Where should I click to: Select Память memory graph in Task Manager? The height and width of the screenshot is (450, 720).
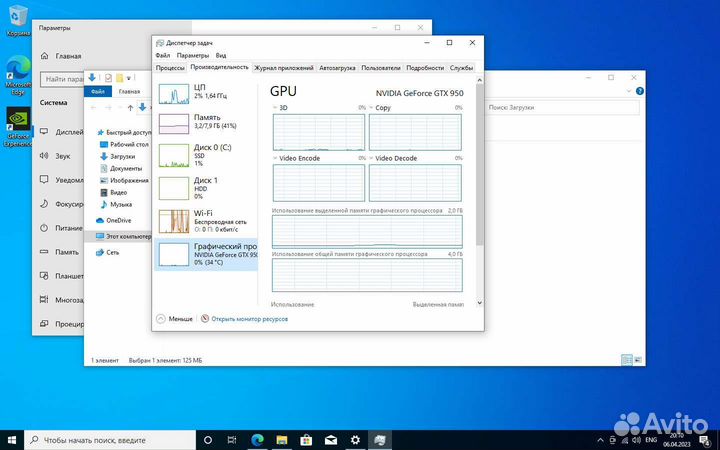coord(206,123)
